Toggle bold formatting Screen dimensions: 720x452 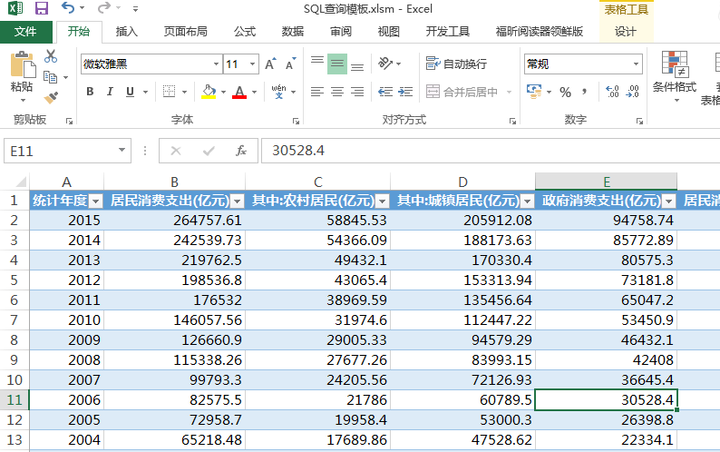[90, 91]
